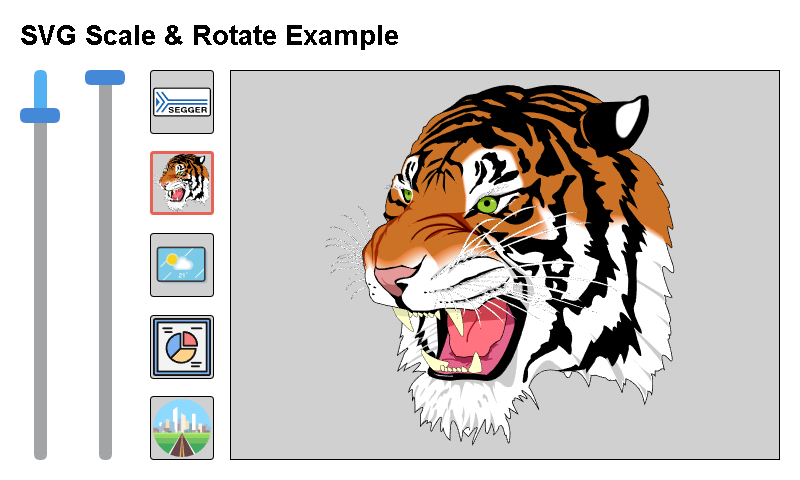Click the 'SVG Scale & Rotate Example' heading
The height and width of the screenshot is (480, 800).
209,36
